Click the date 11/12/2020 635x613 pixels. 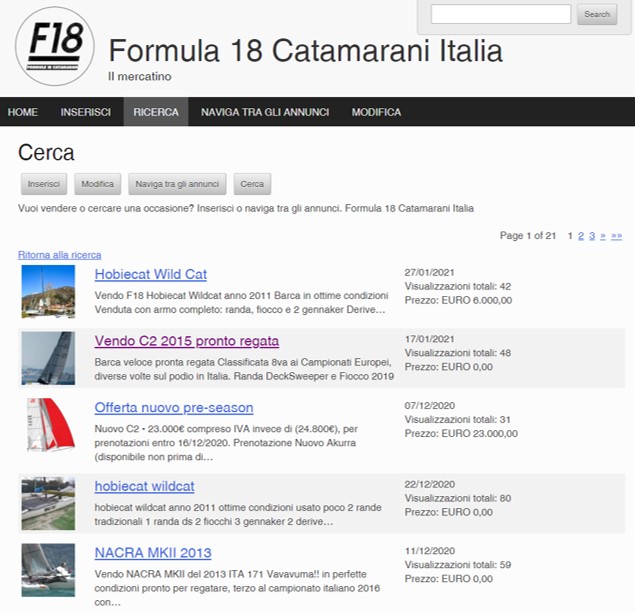click(x=430, y=551)
